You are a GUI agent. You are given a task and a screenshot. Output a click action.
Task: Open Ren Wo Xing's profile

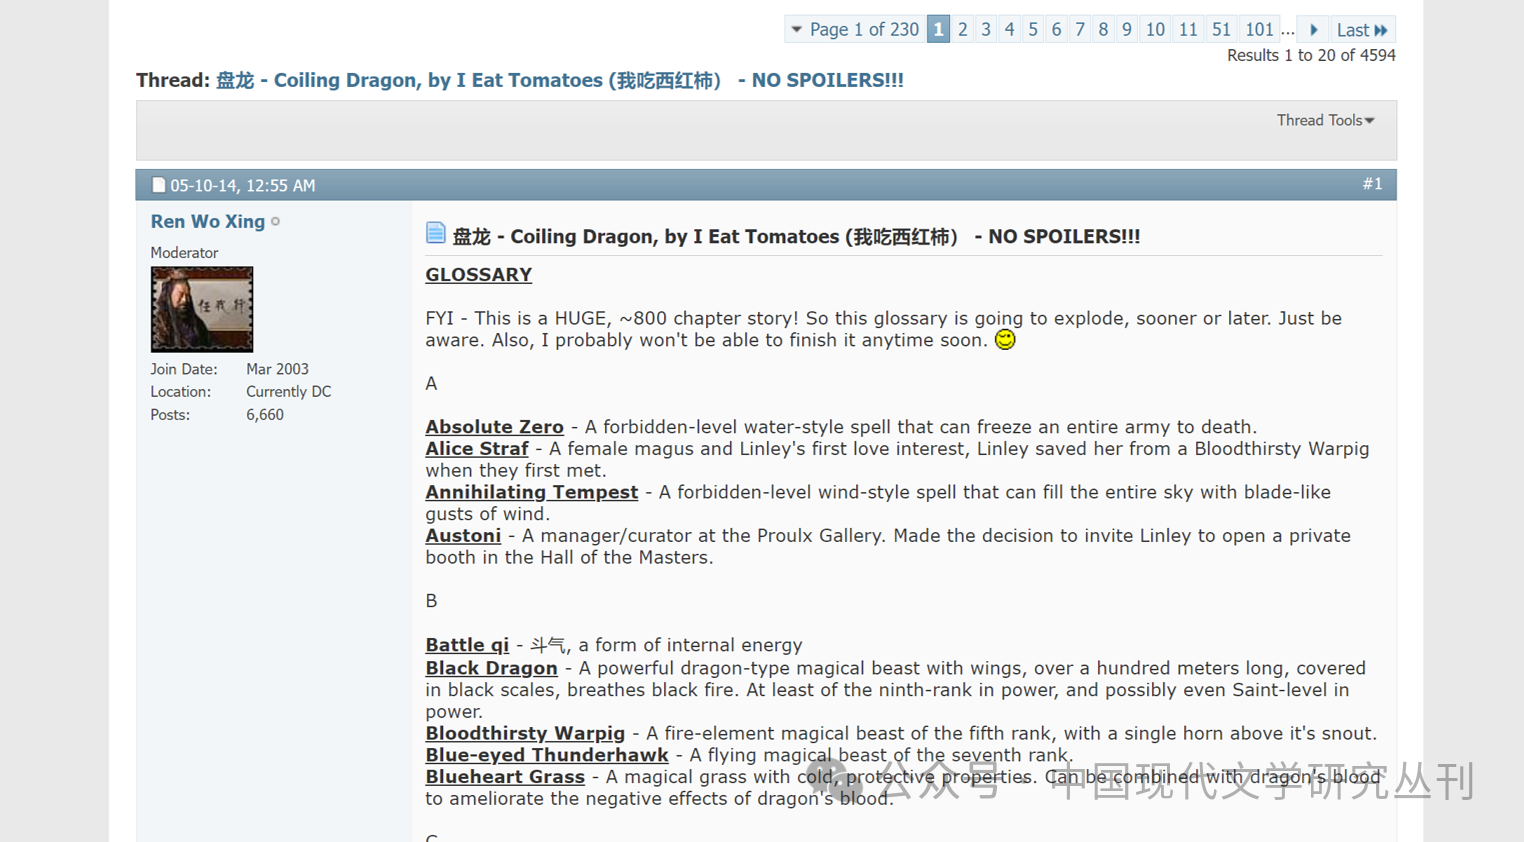[x=208, y=221]
